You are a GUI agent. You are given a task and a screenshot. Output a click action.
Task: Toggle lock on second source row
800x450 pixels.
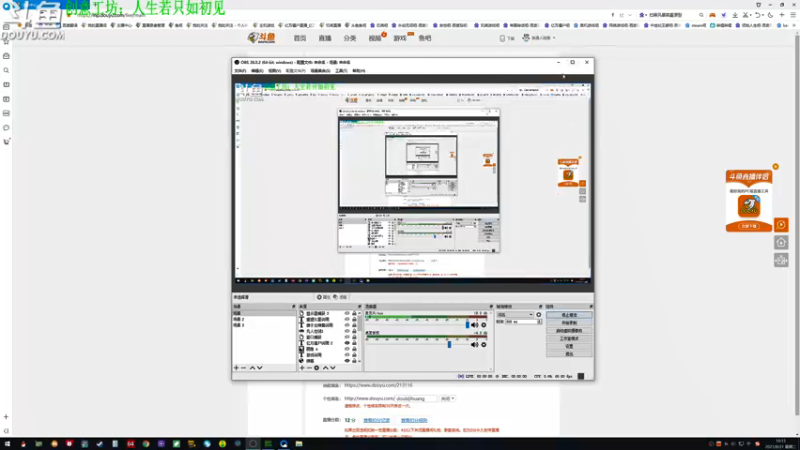[354, 319]
